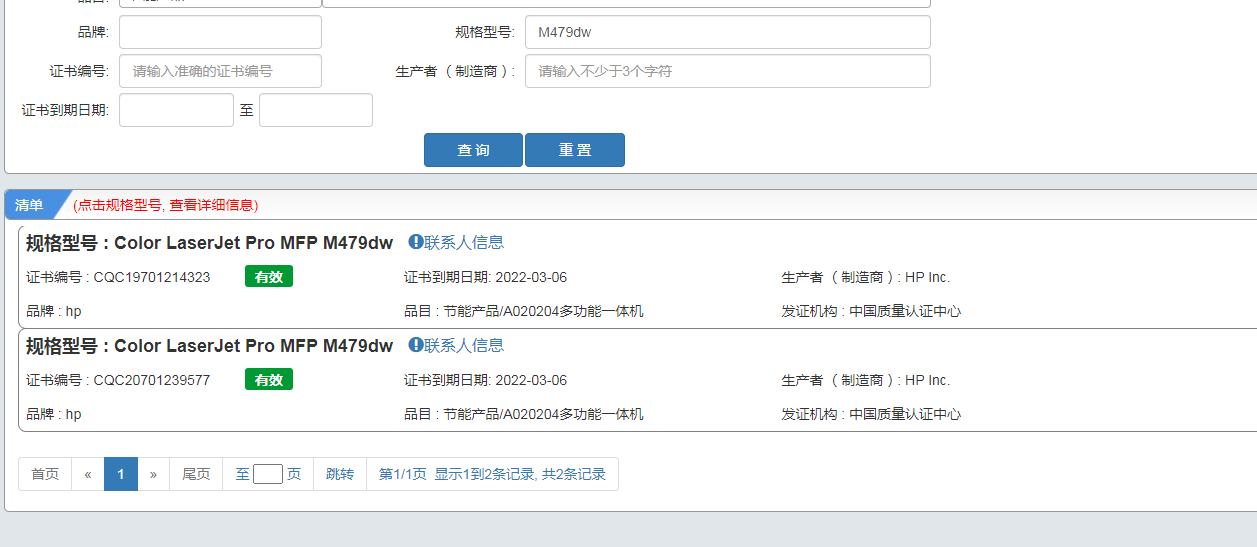The width and height of the screenshot is (1257, 547).
Task: Click 品目 节能产品 text in CQC19701214323 record
Action: (x=524, y=311)
